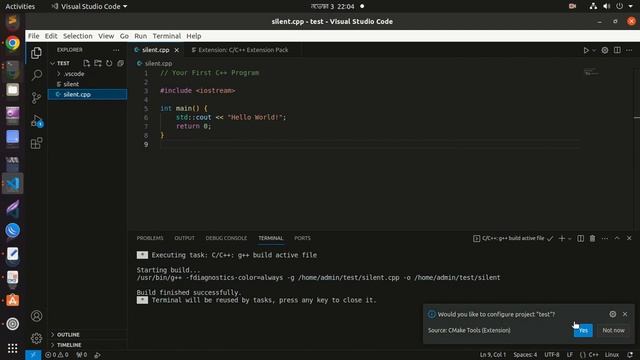Open Visual Studio Code app menu in top bar
Viewport: 640px width, 360px height.
point(89,7)
